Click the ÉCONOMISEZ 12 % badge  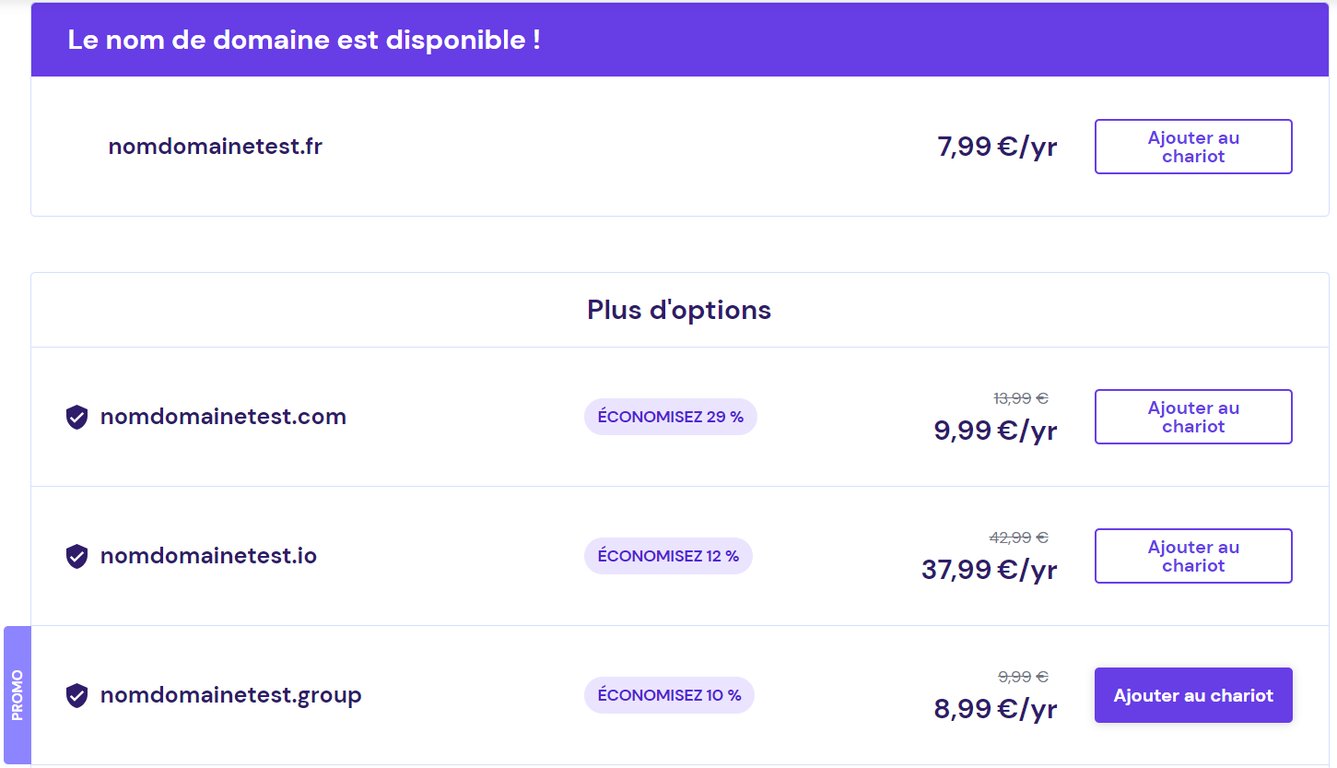(668, 555)
